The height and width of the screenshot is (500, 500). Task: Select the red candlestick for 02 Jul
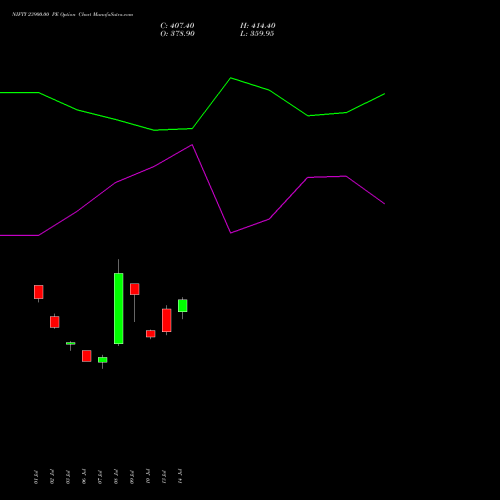[55, 322]
